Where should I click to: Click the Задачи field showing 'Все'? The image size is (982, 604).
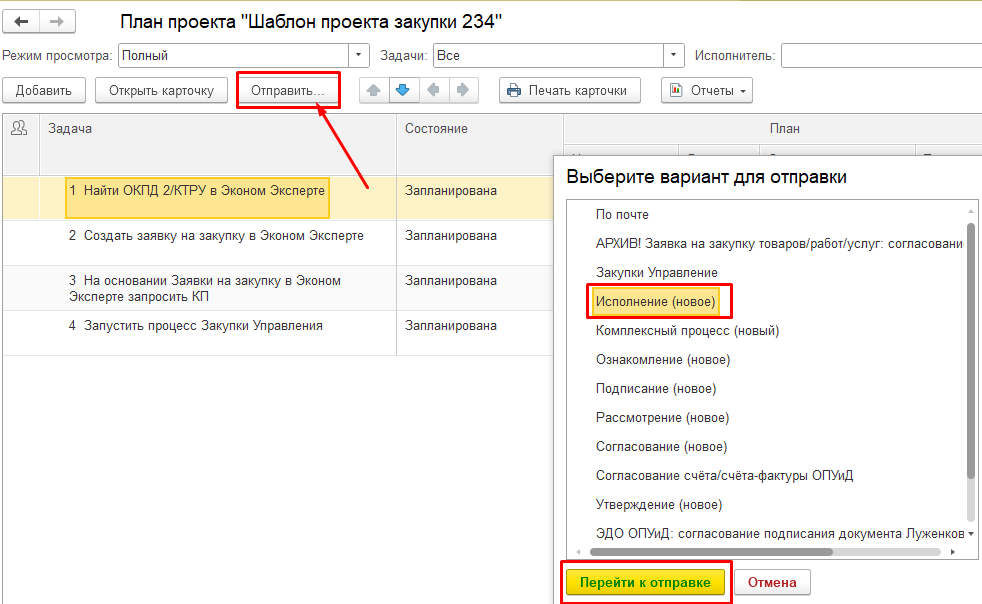click(549, 55)
